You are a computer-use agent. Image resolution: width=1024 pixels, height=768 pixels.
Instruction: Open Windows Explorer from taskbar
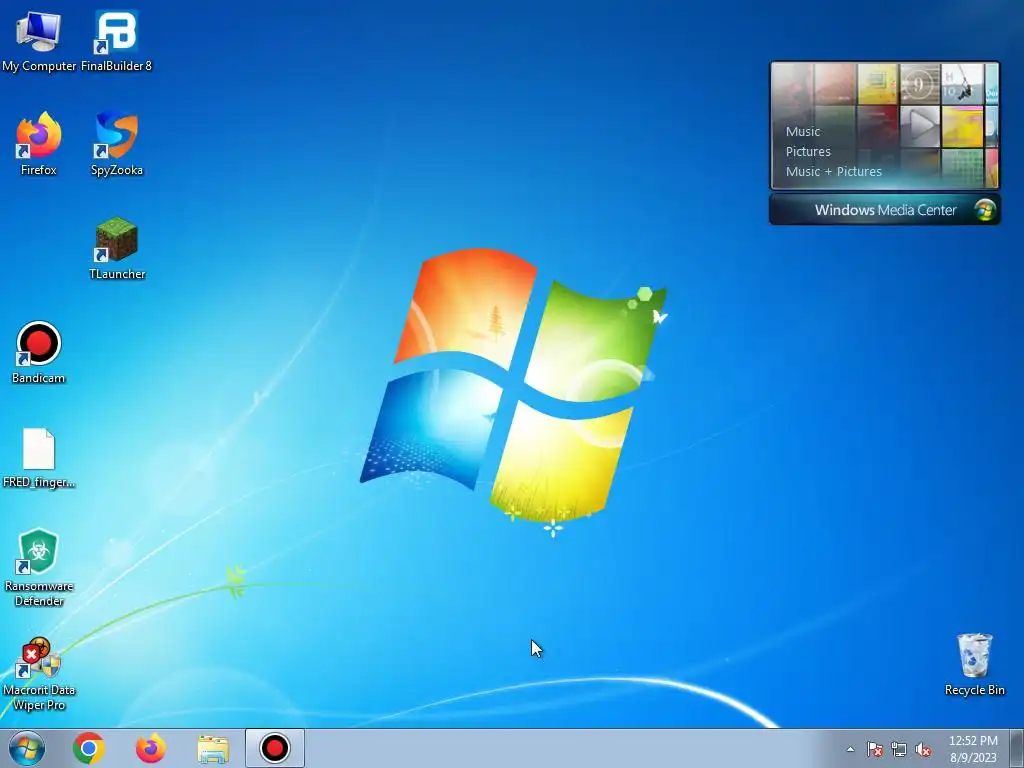(x=213, y=749)
